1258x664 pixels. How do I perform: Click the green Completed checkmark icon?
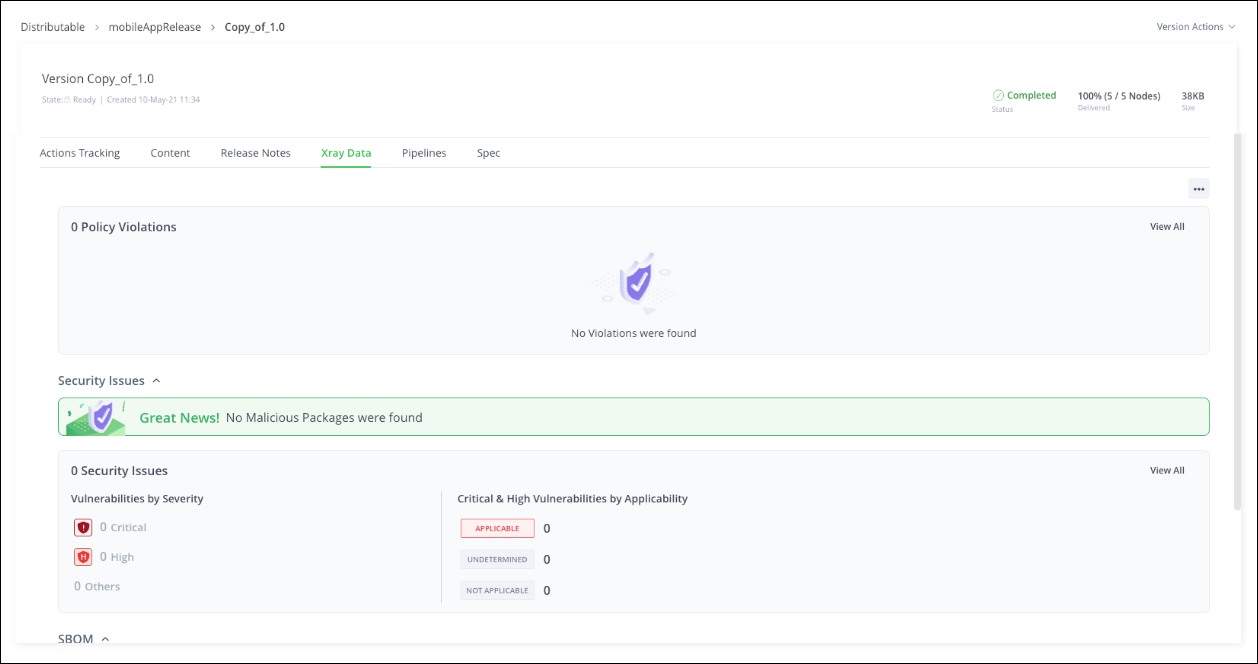[x=998, y=95]
